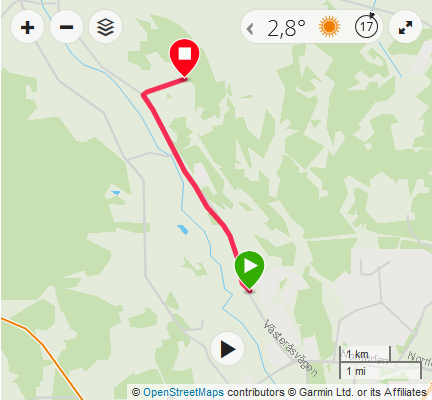Zoom out with the minus button
The width and height of the screenshot is (432, 400).
click(66, 27)
